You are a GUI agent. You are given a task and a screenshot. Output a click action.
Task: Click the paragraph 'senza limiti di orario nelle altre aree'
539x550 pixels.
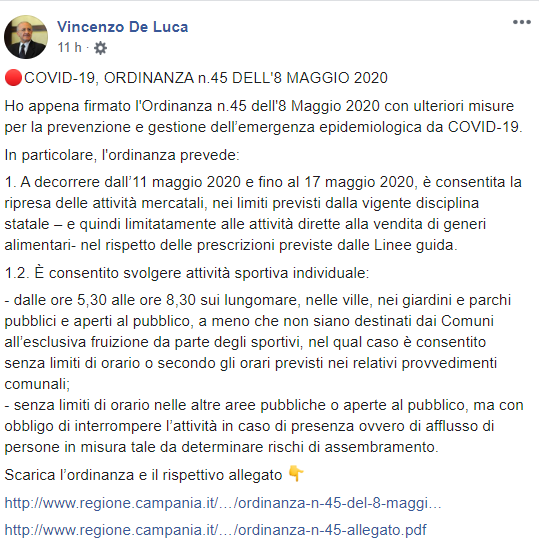coord(264,426)
